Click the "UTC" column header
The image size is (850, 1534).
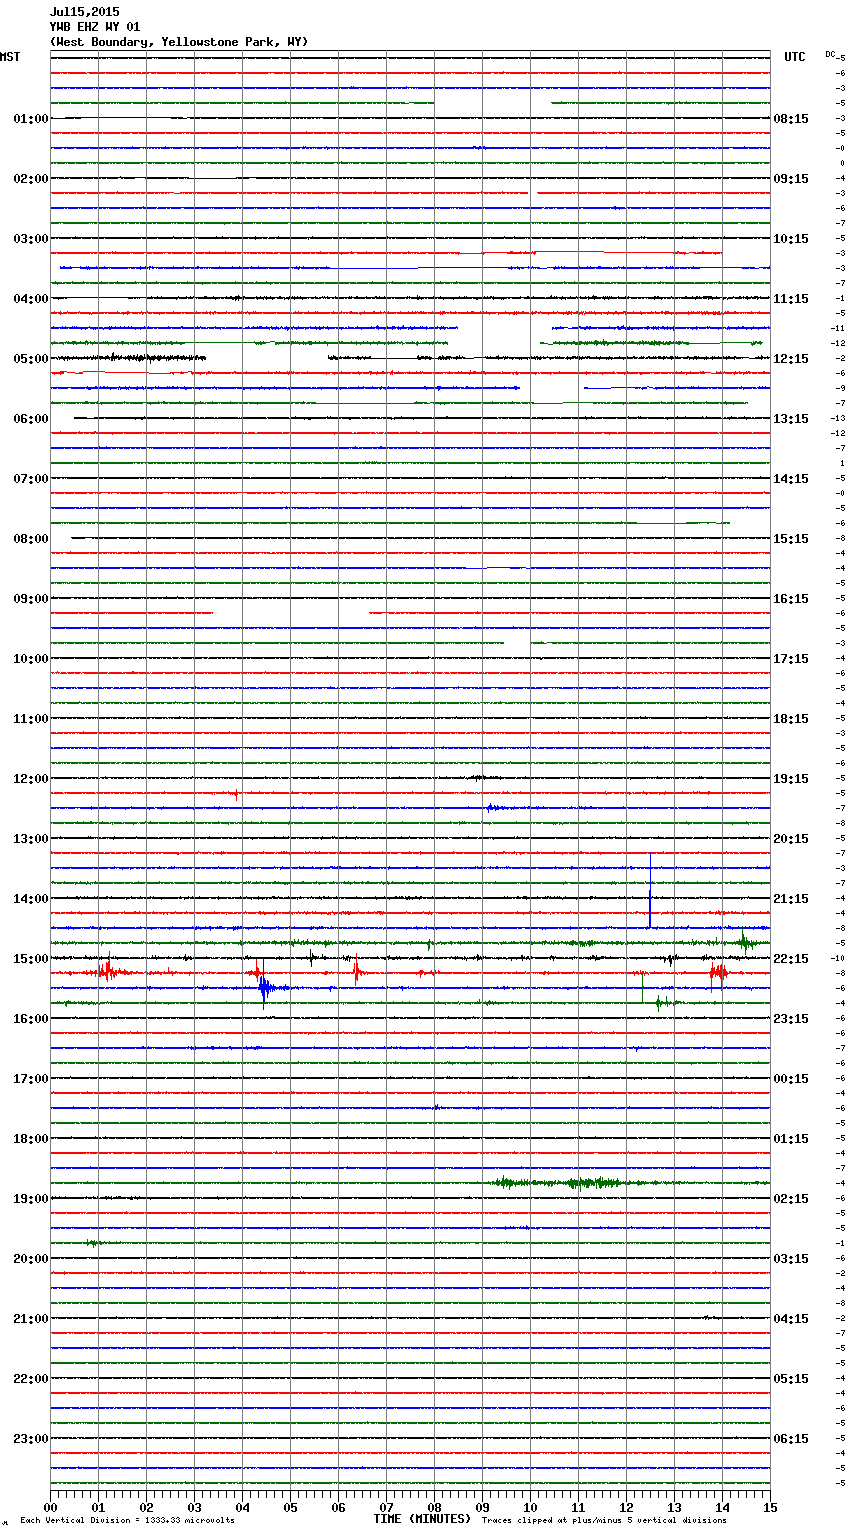point(795,57)
